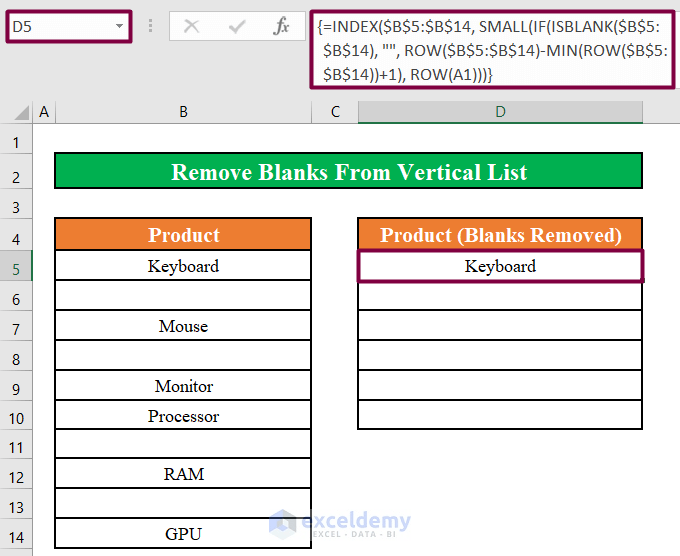
Task: Click the formula bar grip dots handle
Action: pos(150,26)
